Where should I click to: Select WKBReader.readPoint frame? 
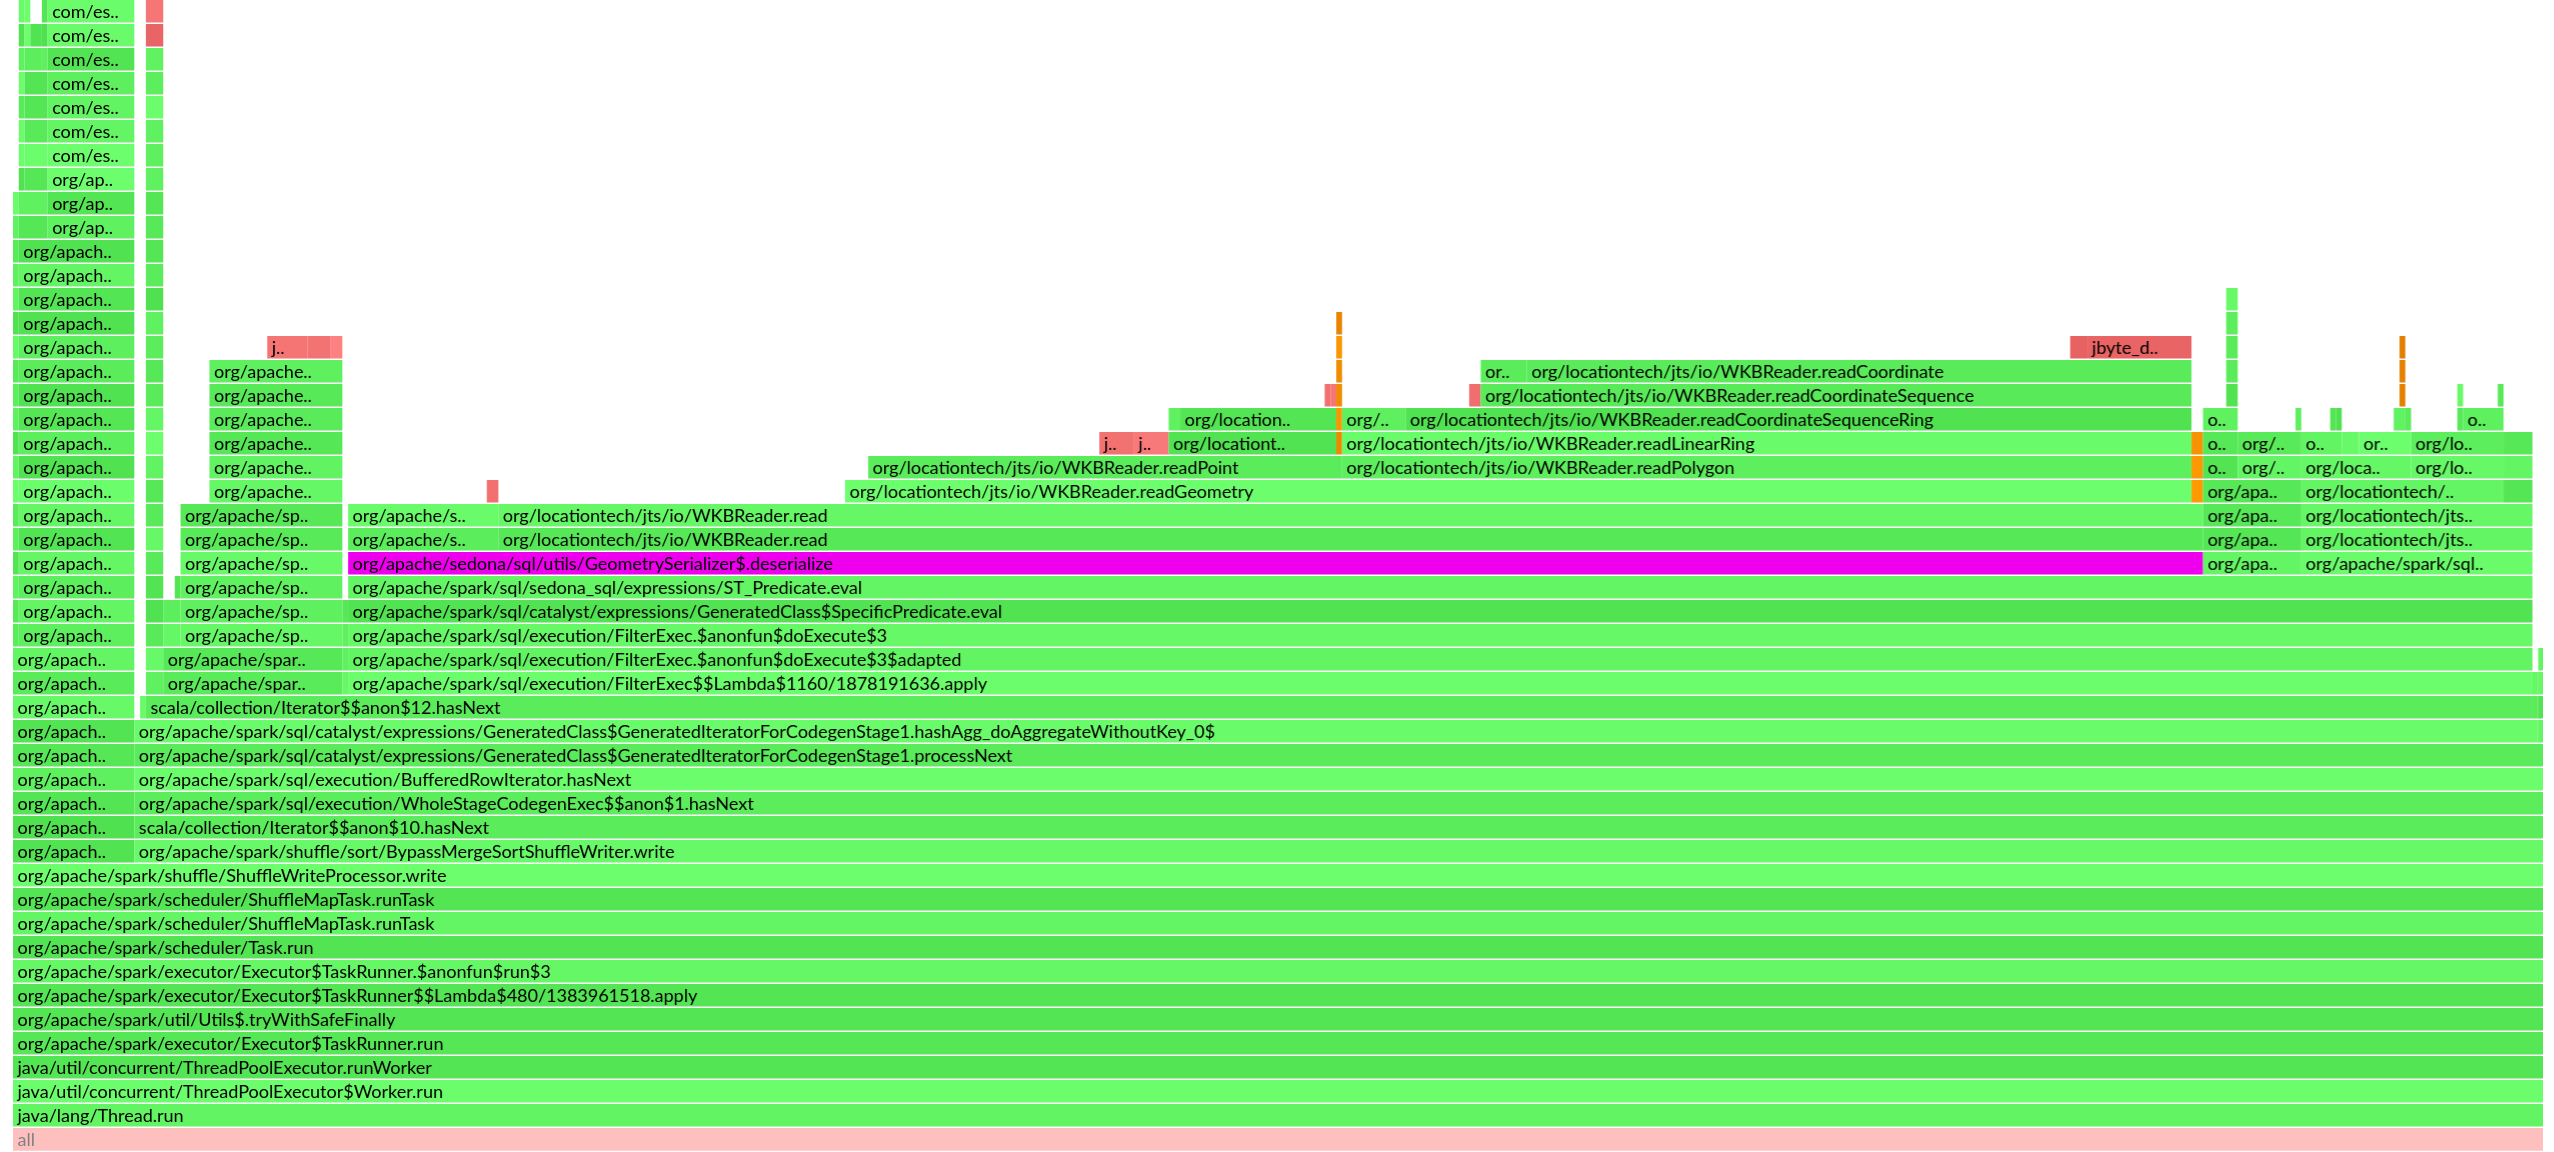1104,468
